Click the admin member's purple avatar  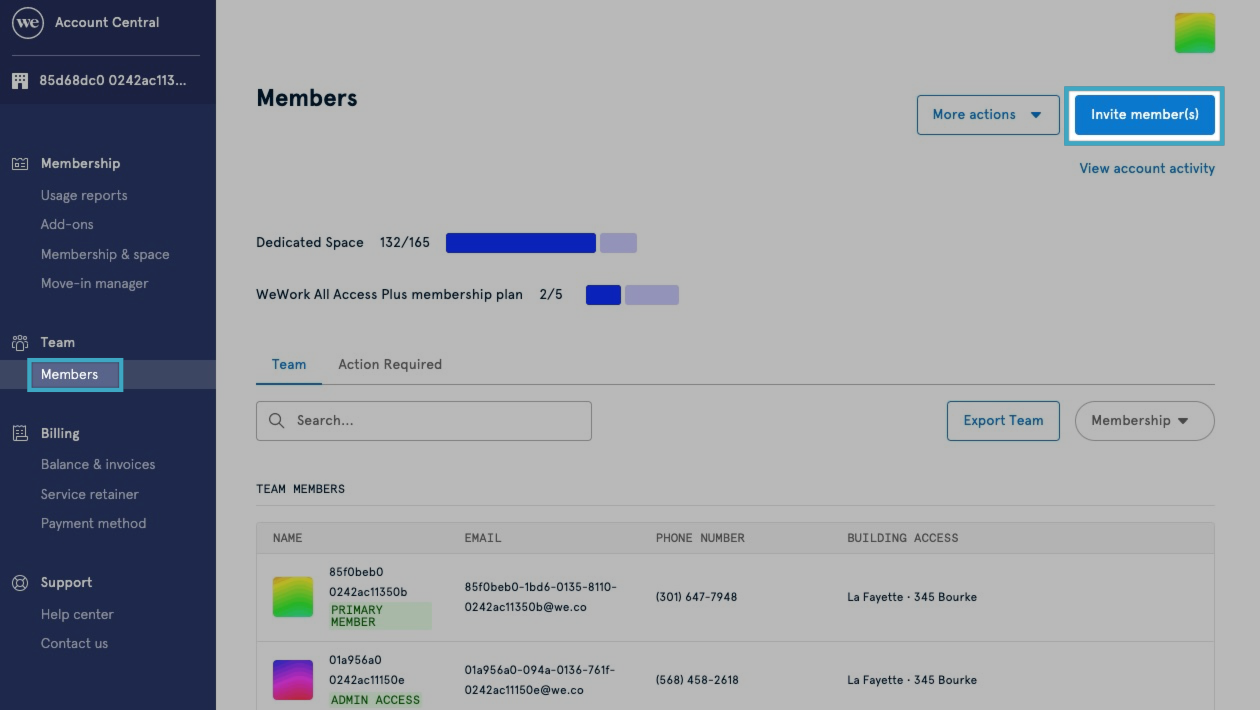point(292,679)
